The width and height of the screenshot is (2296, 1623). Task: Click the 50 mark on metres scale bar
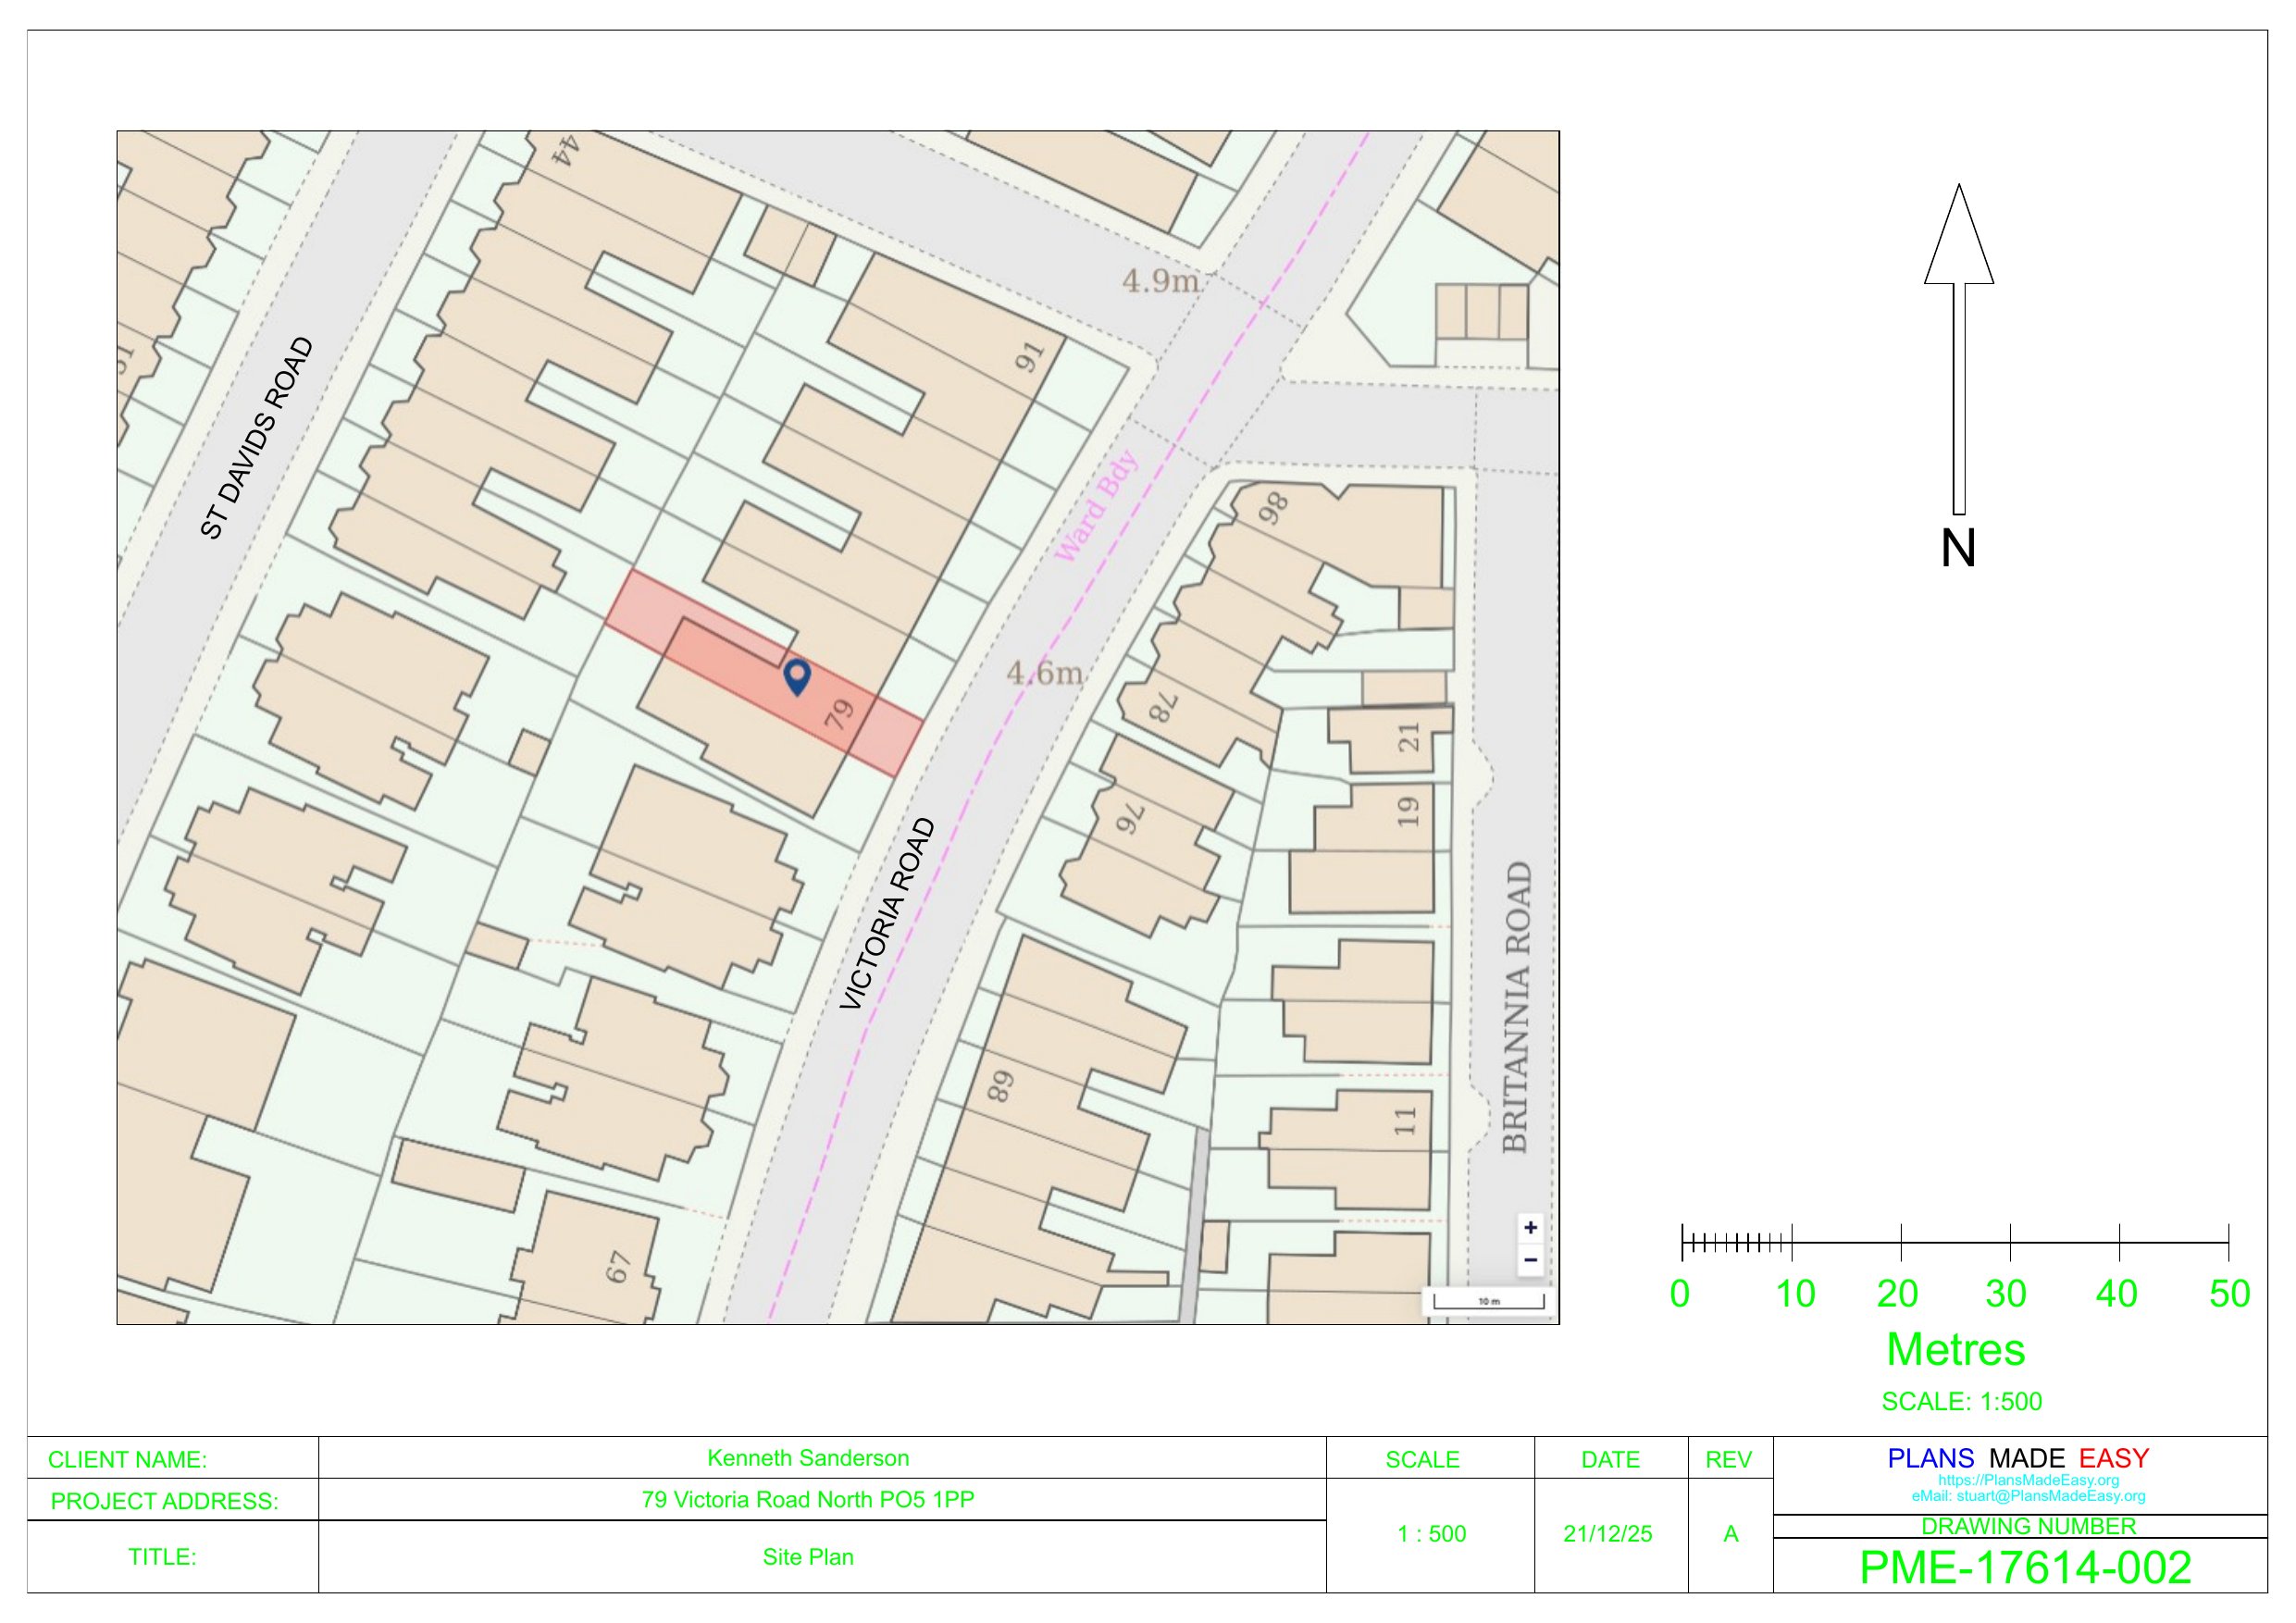(x=2229, y=1294)
